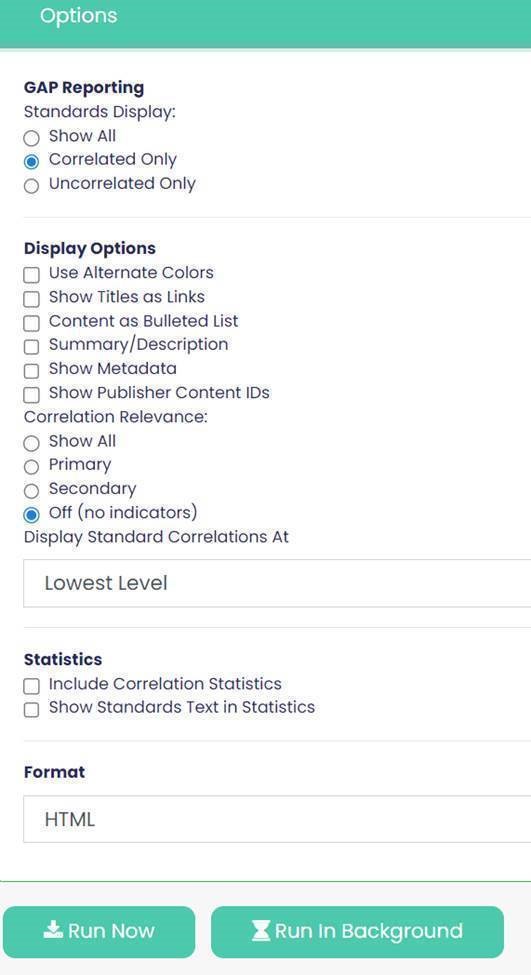Image resolution: width=531 pixels, height=975 pixels.
Task: Select Off (no indicators) radio option
Action: pos(31,515)
